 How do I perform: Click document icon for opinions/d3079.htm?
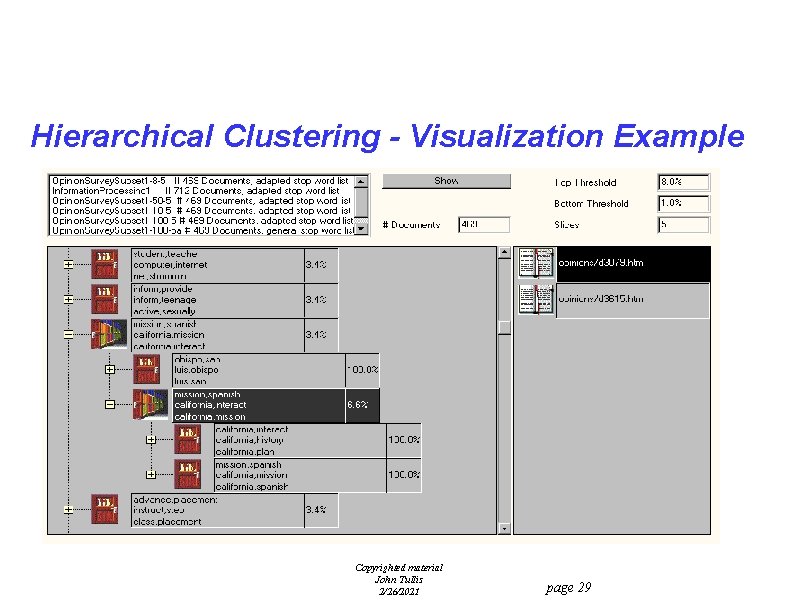[x=536, y=263]
